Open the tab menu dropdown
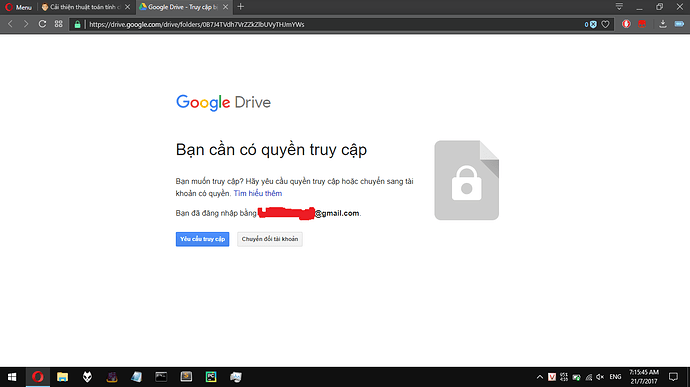 click(619, 7)
